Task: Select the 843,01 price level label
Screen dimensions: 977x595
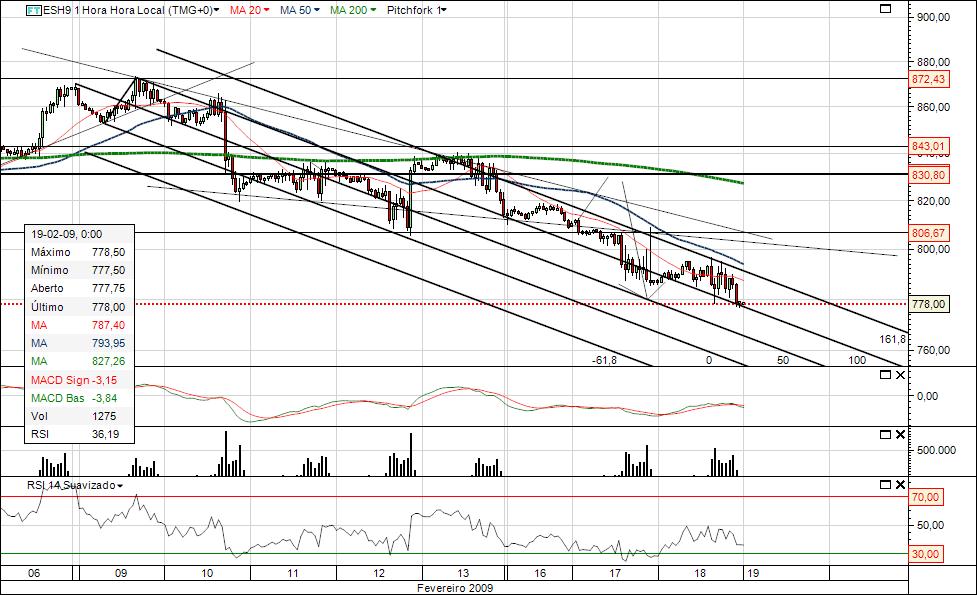Action: (x=928, y=146)
